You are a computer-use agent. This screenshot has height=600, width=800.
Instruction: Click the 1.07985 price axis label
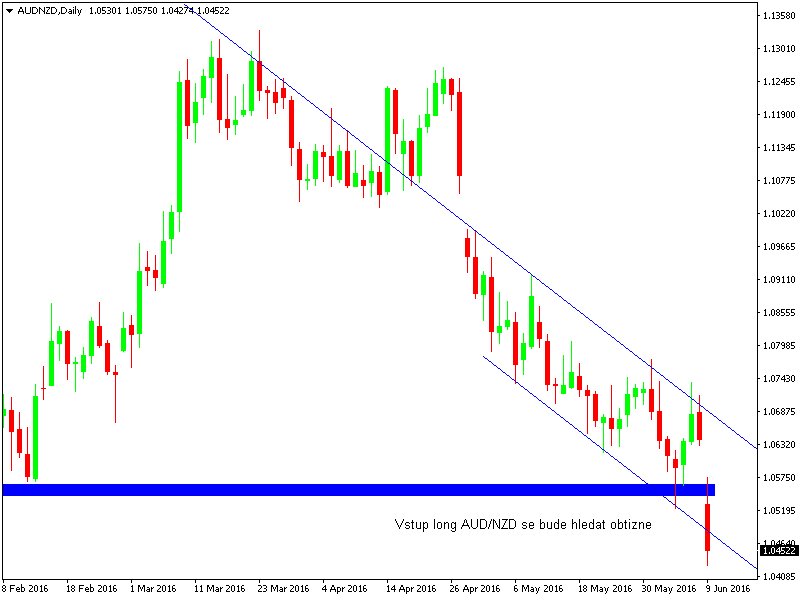(779, 345)
